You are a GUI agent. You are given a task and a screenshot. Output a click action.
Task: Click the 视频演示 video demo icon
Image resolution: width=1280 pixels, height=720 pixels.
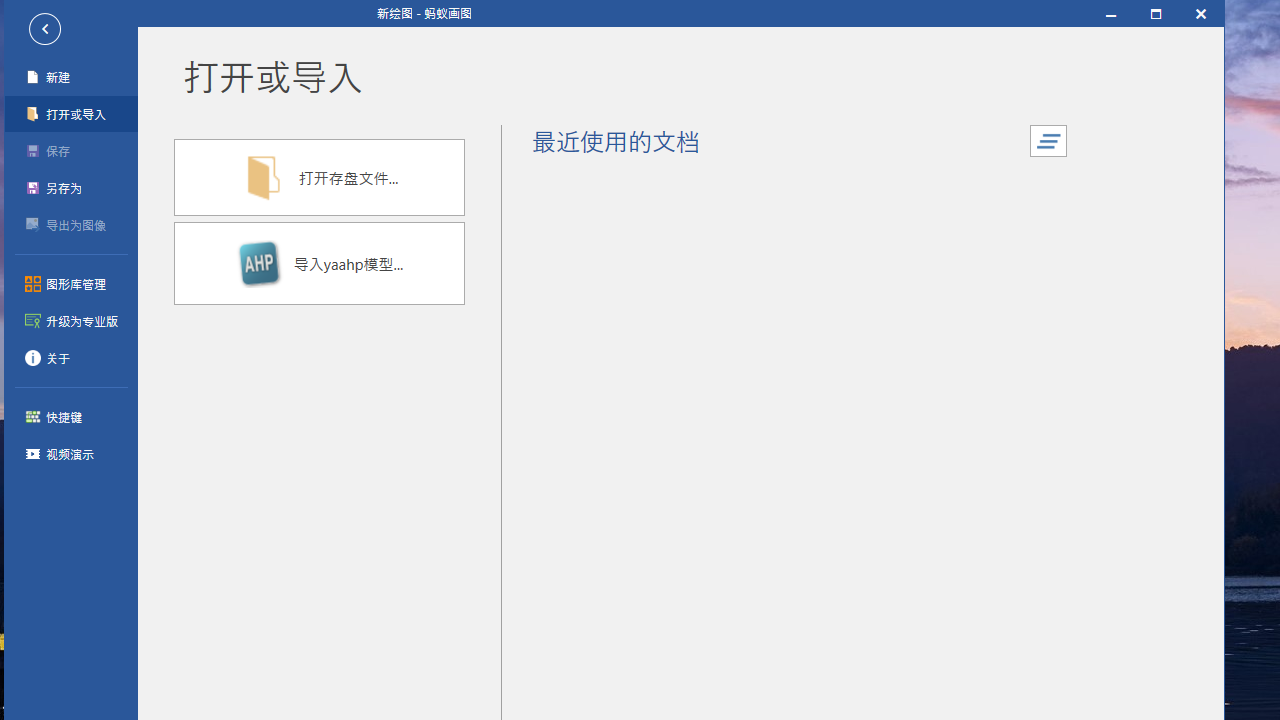point(33,454)
